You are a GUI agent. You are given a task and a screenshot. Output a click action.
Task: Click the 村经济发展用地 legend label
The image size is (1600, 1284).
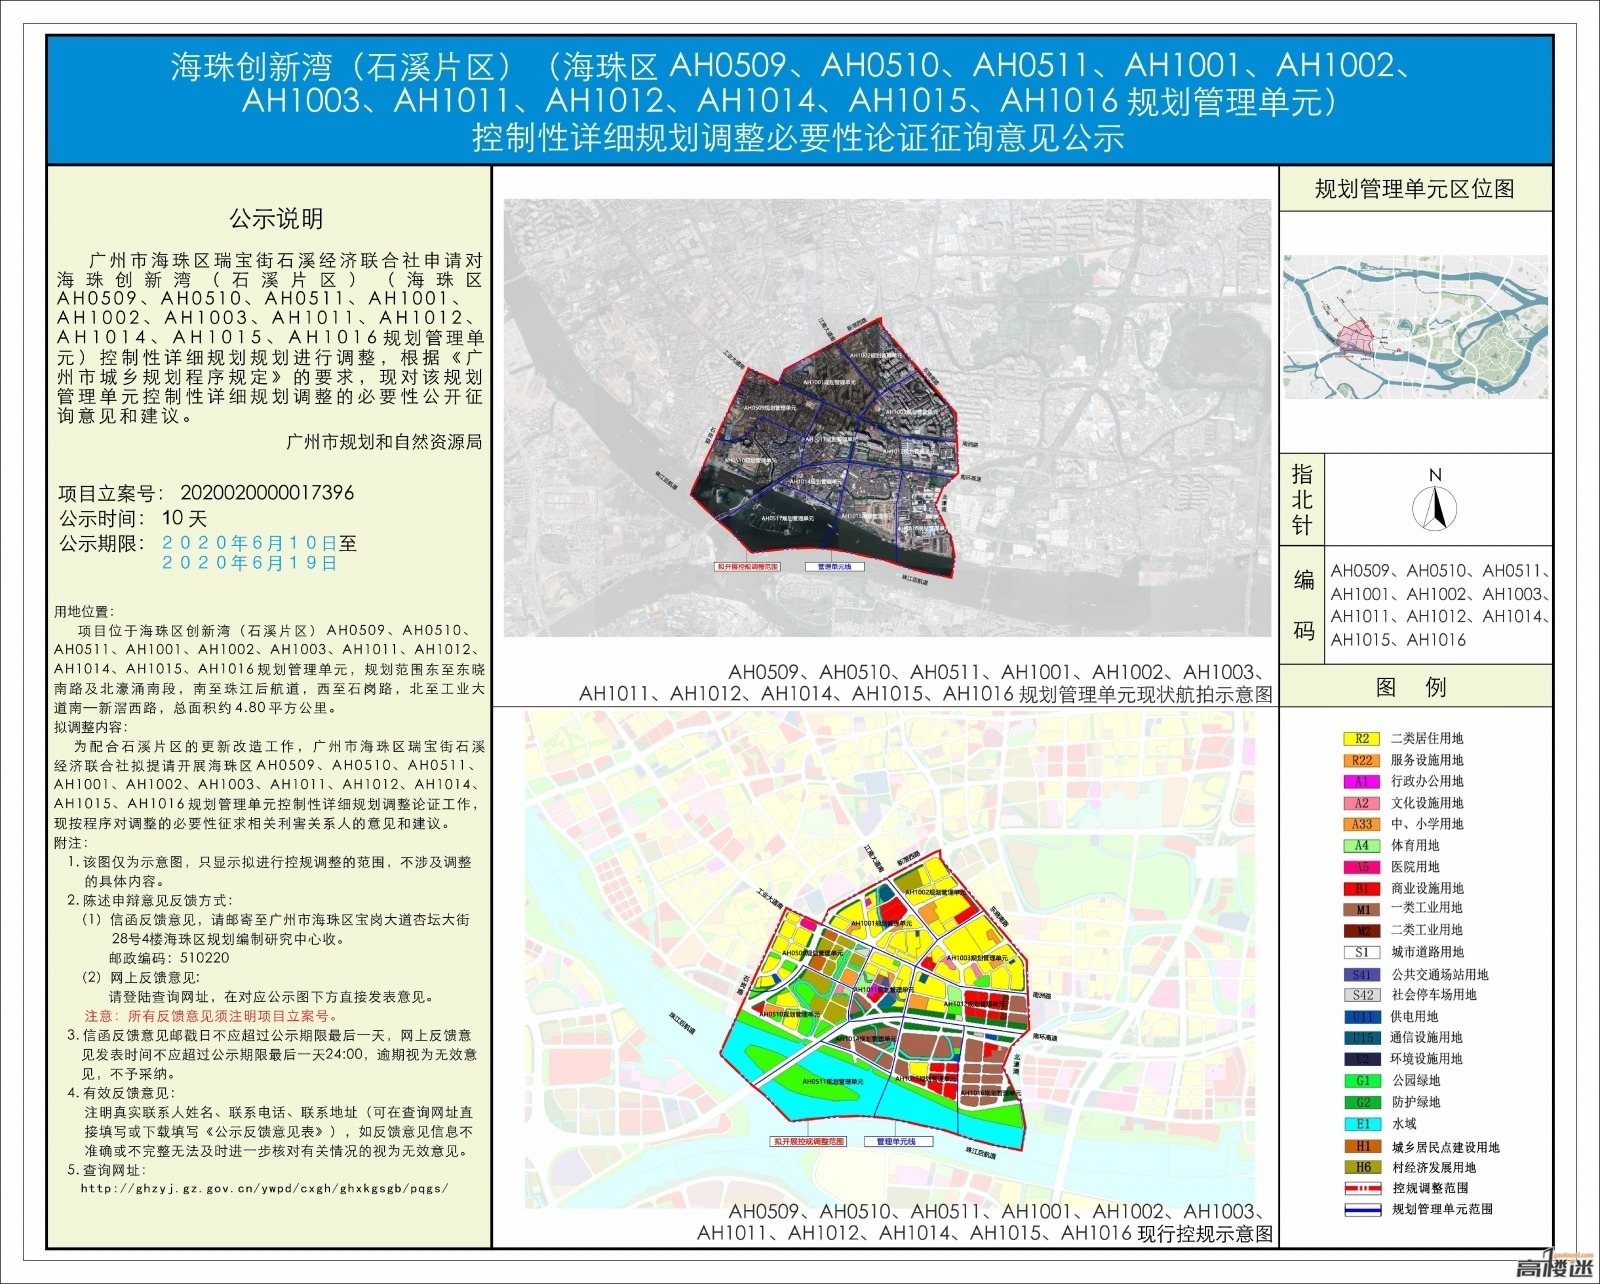(1433, 1167)
